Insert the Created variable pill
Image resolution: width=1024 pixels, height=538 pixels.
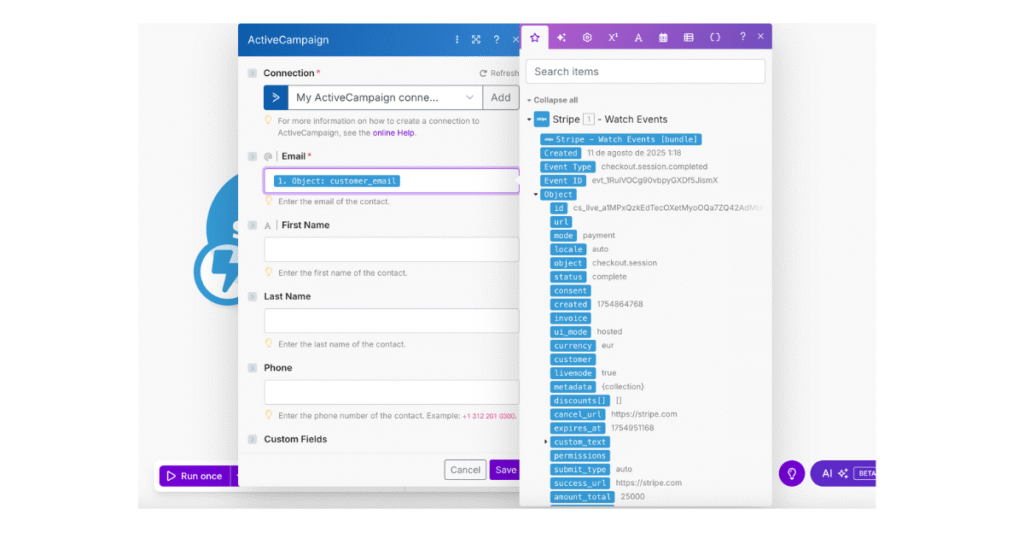tap(560, 153)
